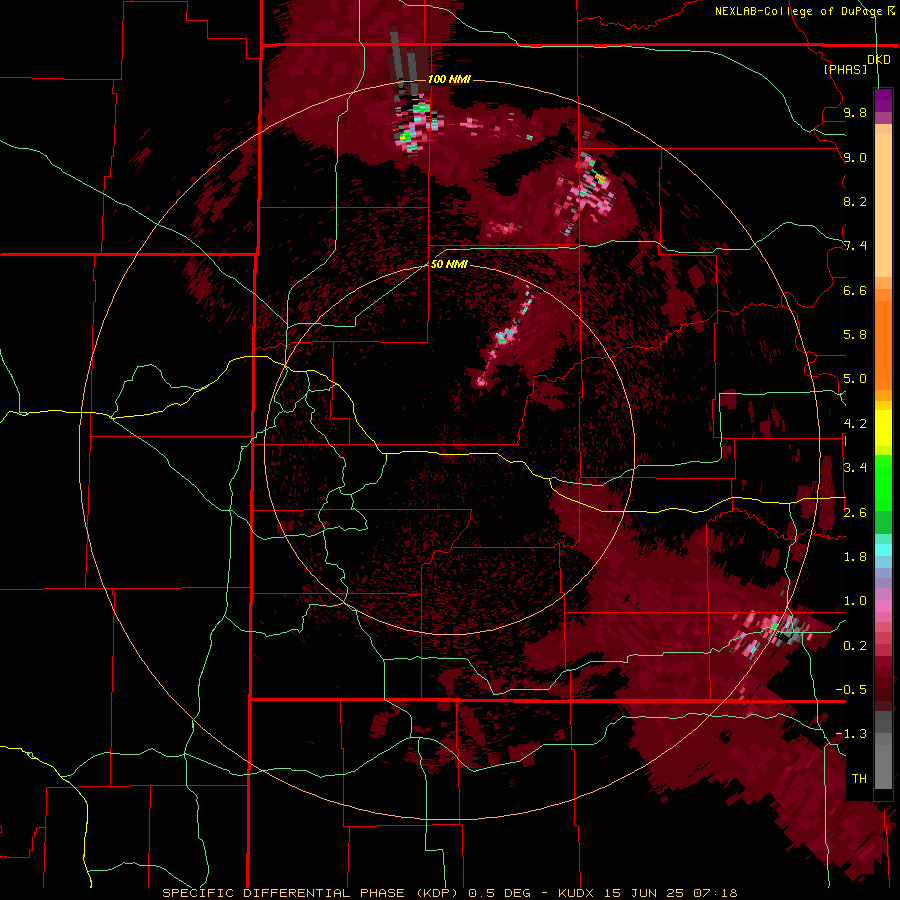Screen dimensions: 900x900
Task: Click the 8.2 value on color scale
Action: click(x=855, y=201)
